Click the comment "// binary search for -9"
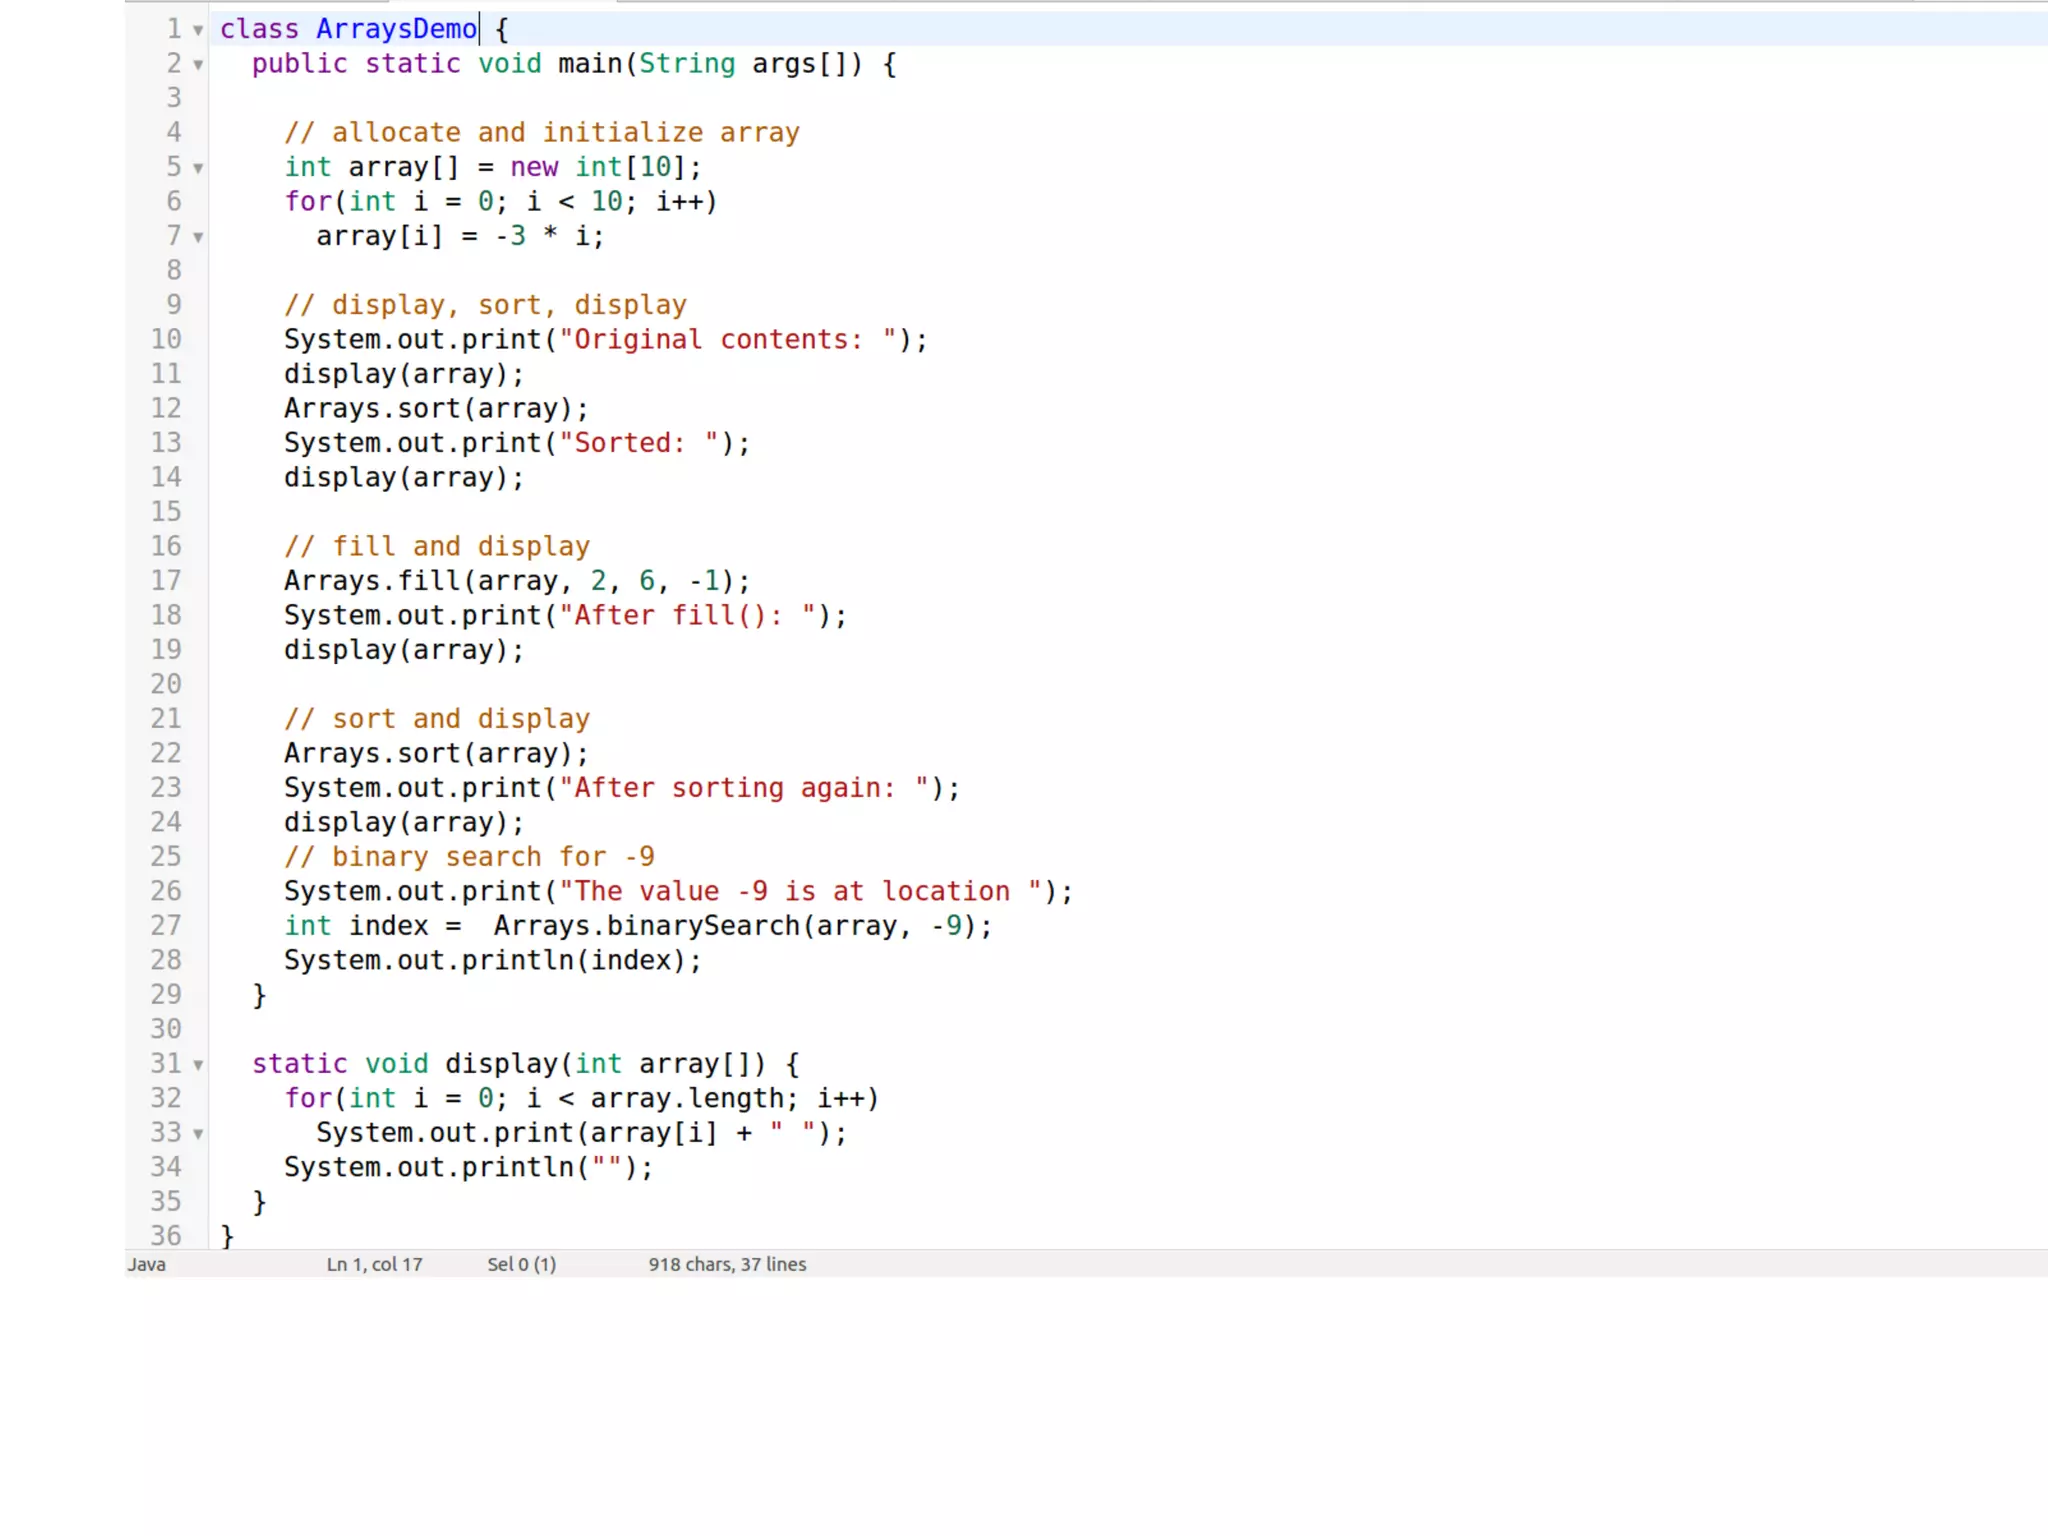Image resolution: width=2048 pixels, height=1536 pixels. pos(469,857)
